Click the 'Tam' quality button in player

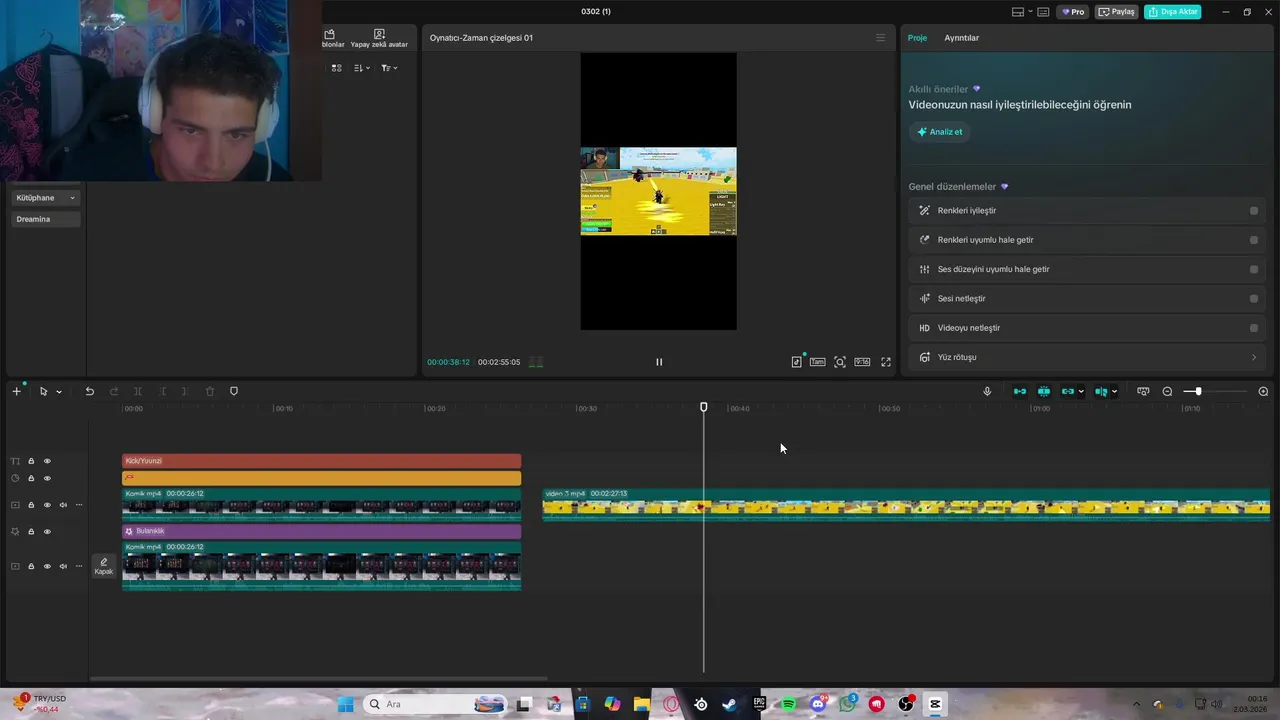[818, 362]
